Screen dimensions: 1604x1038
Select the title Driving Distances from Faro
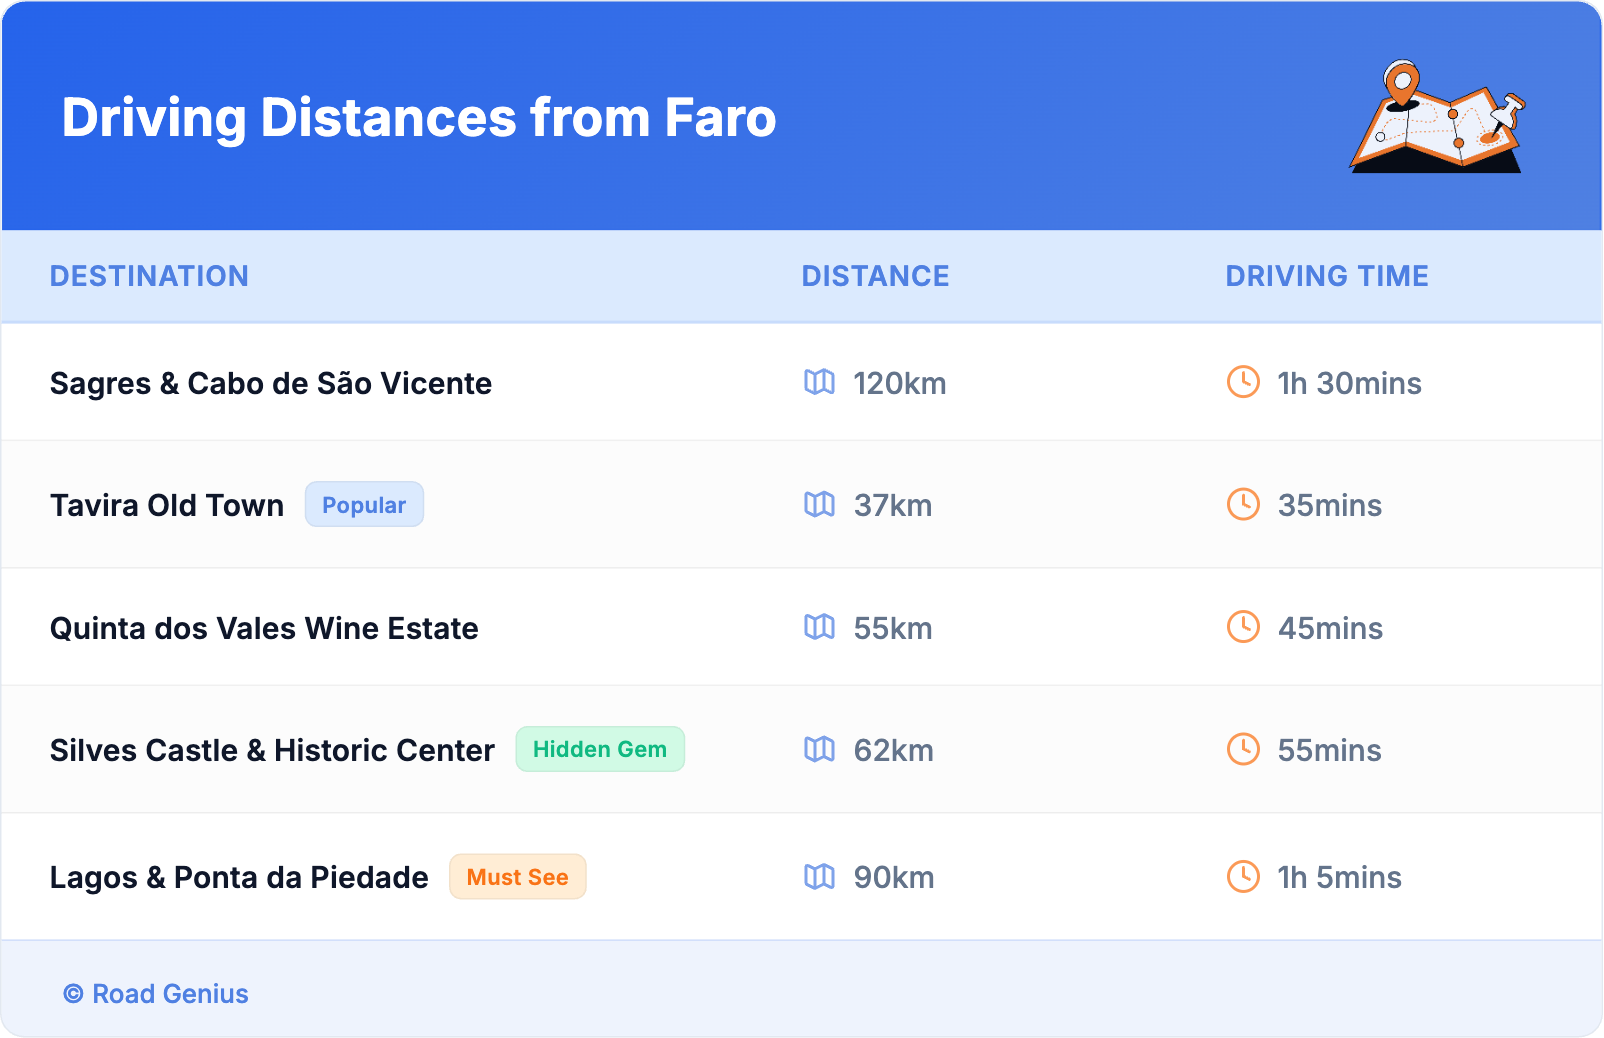[419, 118]
